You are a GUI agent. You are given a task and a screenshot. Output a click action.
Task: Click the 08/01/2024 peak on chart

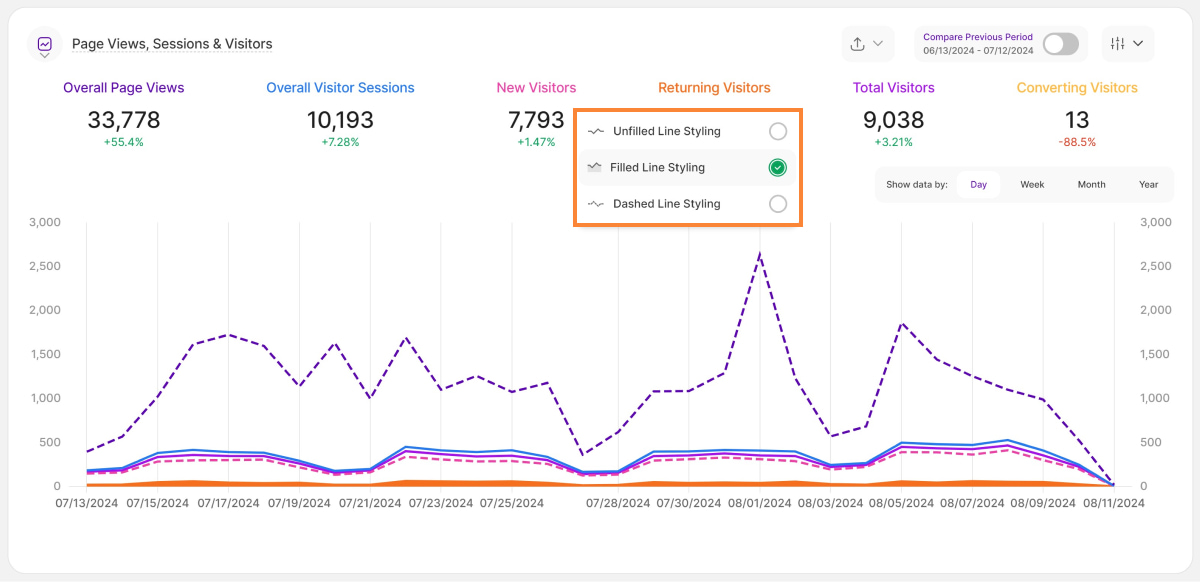(x=760, y=254)
